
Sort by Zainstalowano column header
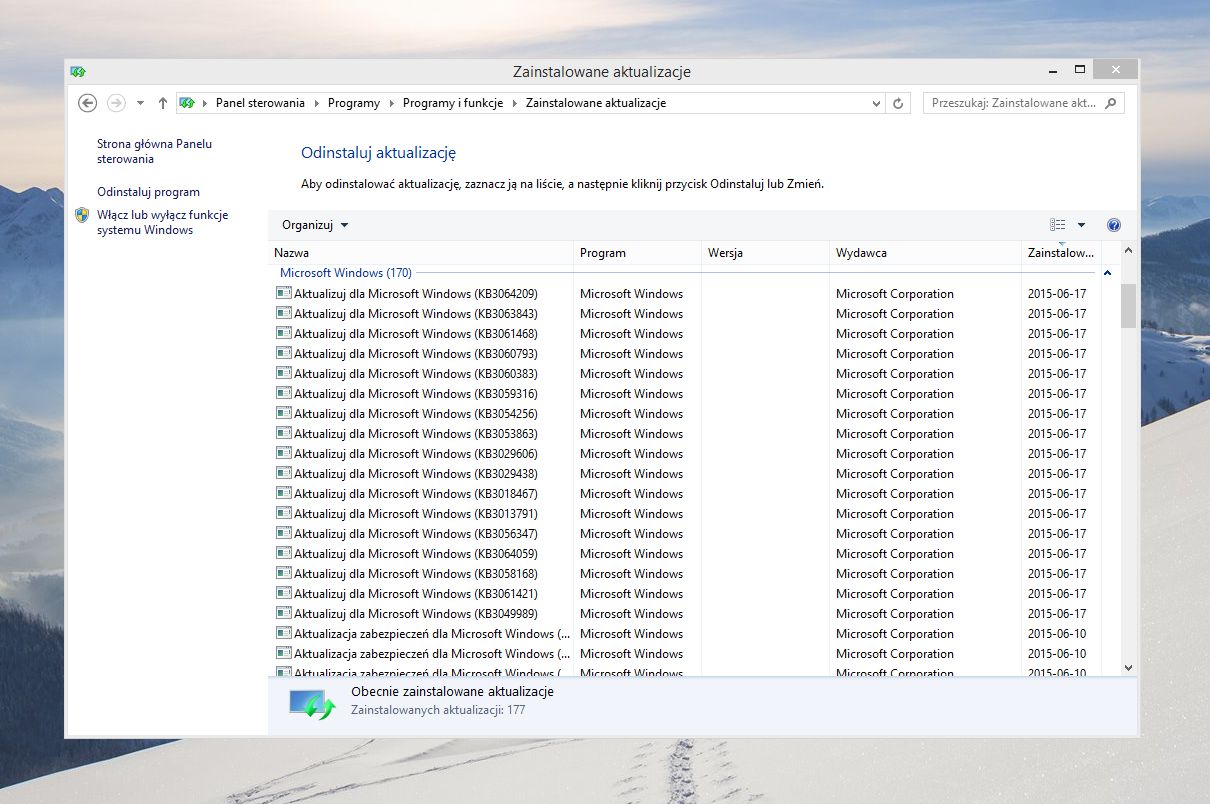click(x=1061, y=253)
